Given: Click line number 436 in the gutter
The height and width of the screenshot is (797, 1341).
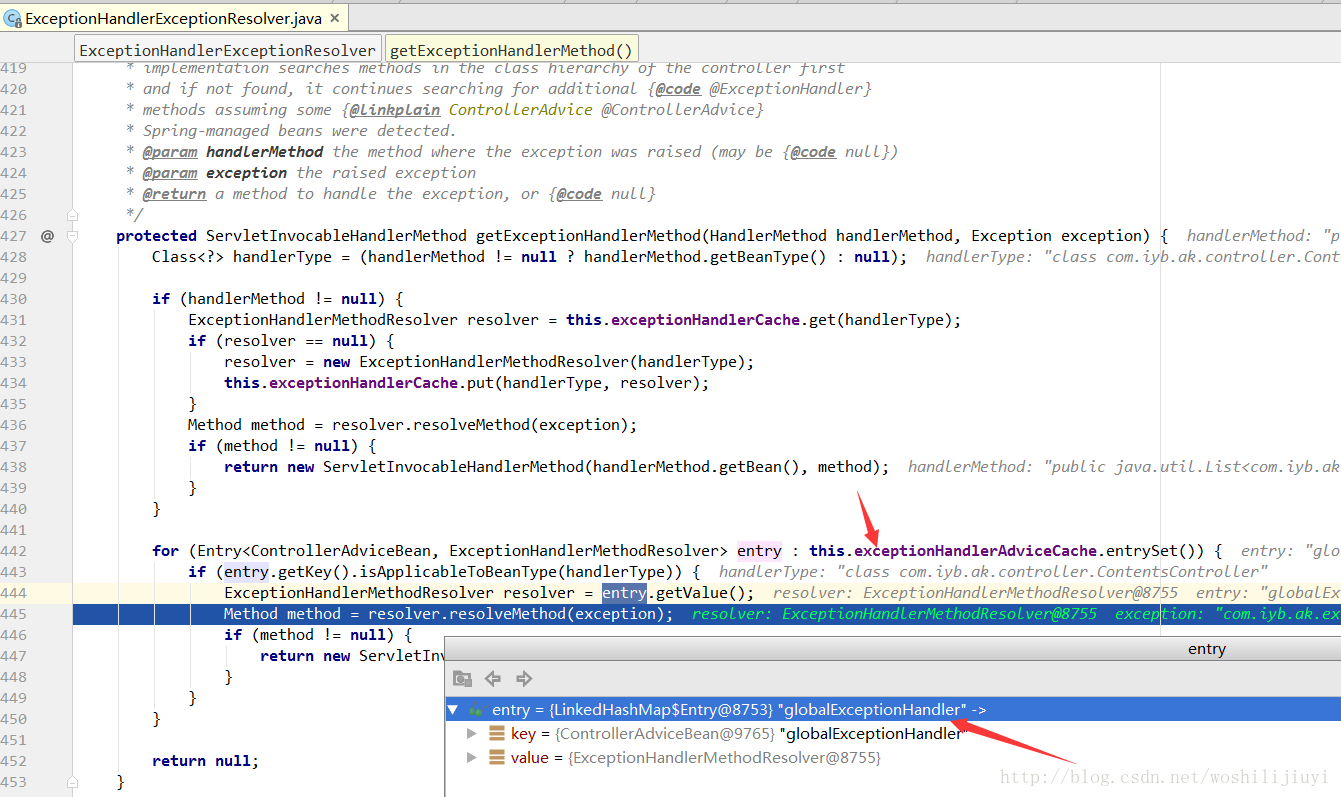Looking at the screenshot, I should click(x=14, y=425).
